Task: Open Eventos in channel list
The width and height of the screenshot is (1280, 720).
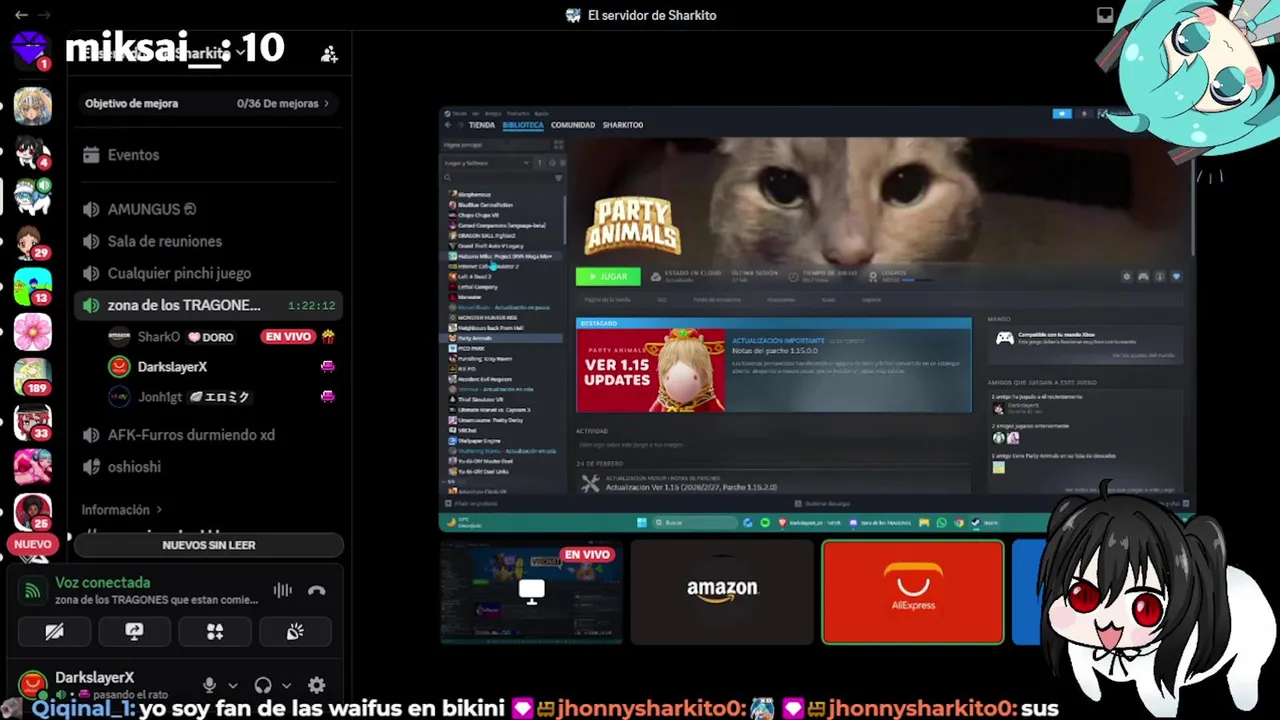Action: point(209,155)
